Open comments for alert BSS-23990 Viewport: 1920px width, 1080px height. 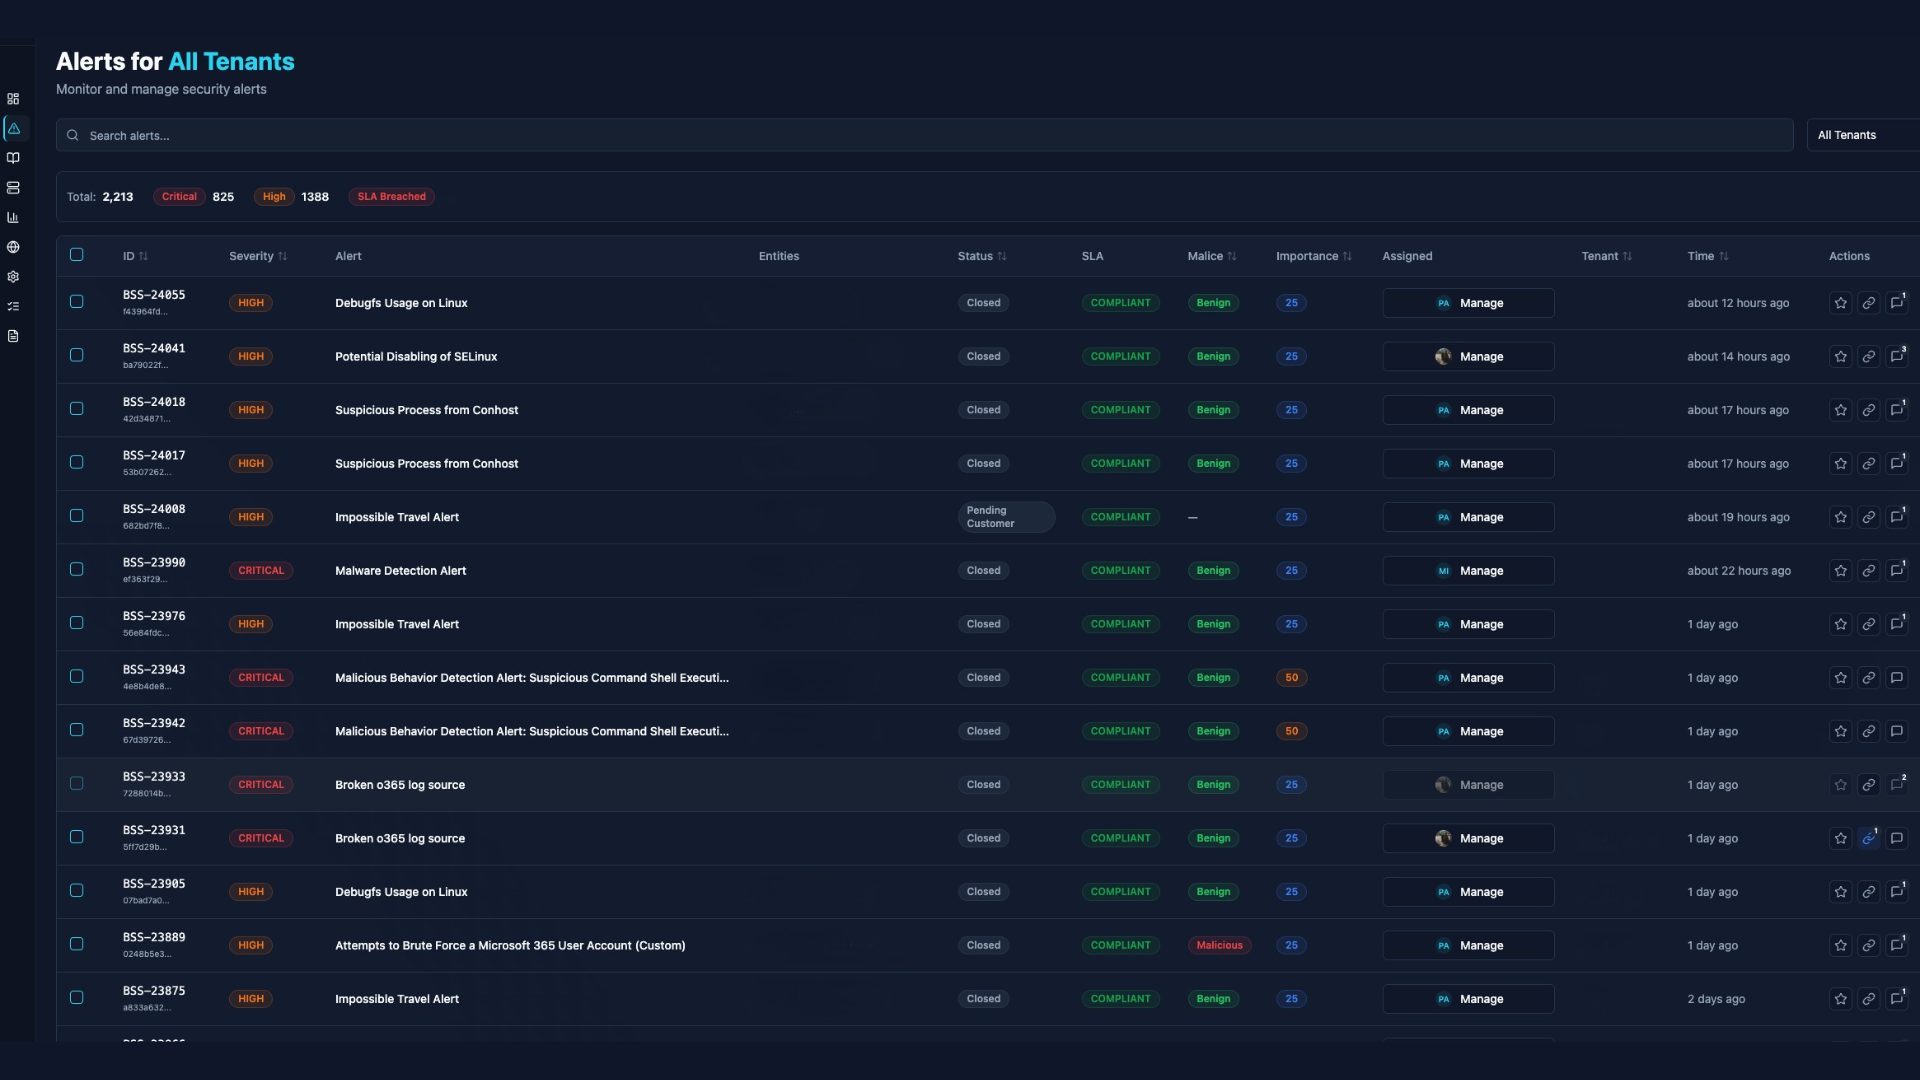pos(1897,571)
